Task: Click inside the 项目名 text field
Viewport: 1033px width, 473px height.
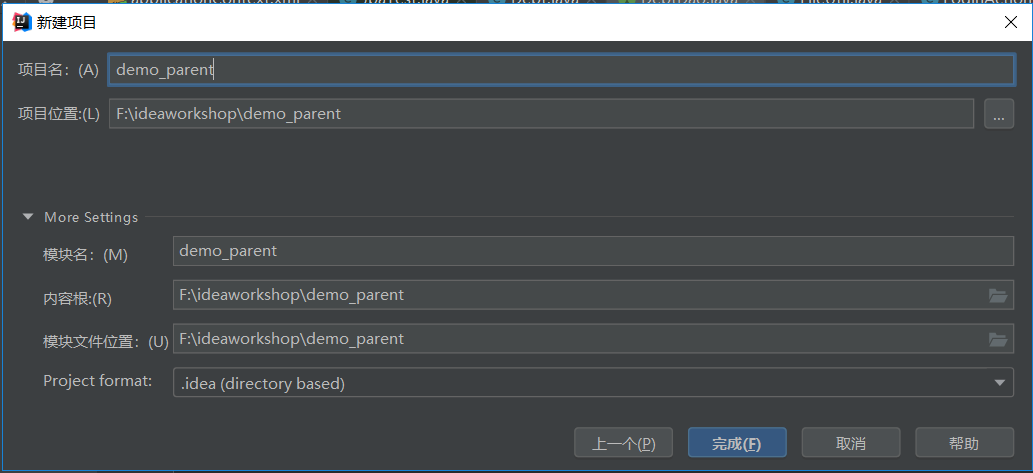Action: [561, 70]
